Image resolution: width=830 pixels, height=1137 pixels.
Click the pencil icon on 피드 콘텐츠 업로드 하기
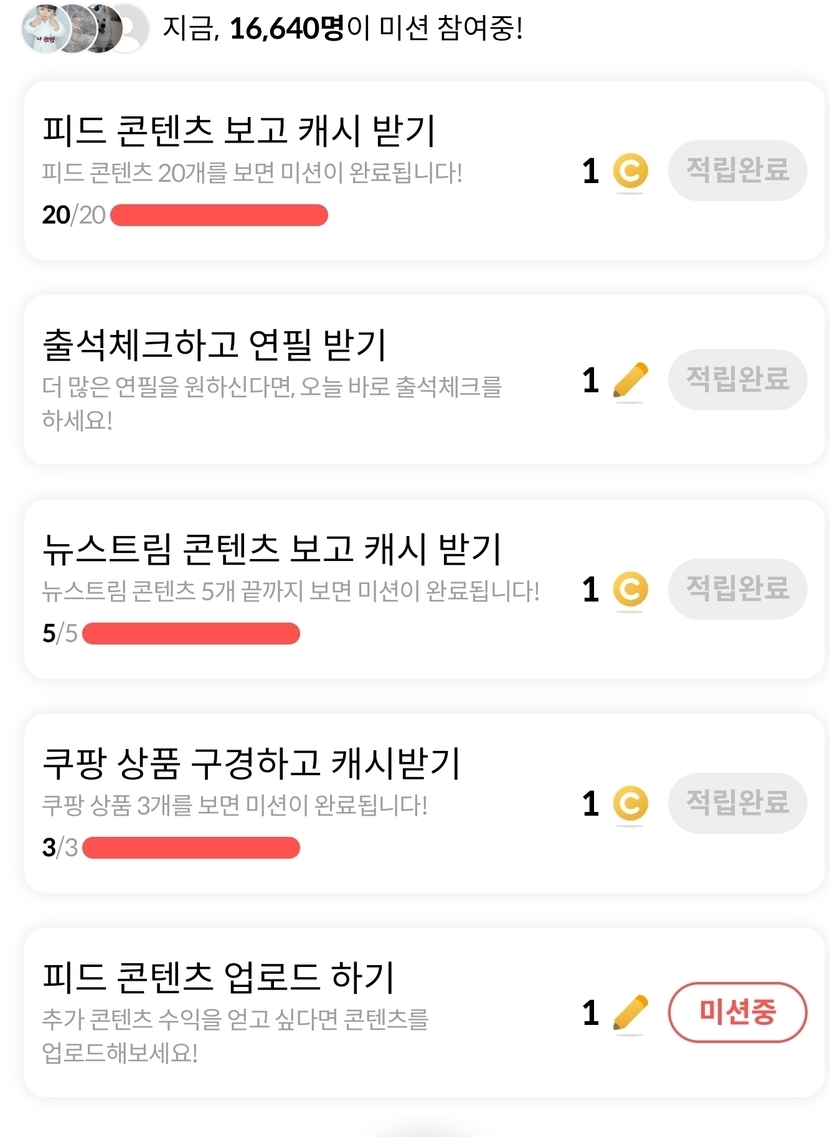629,1013
